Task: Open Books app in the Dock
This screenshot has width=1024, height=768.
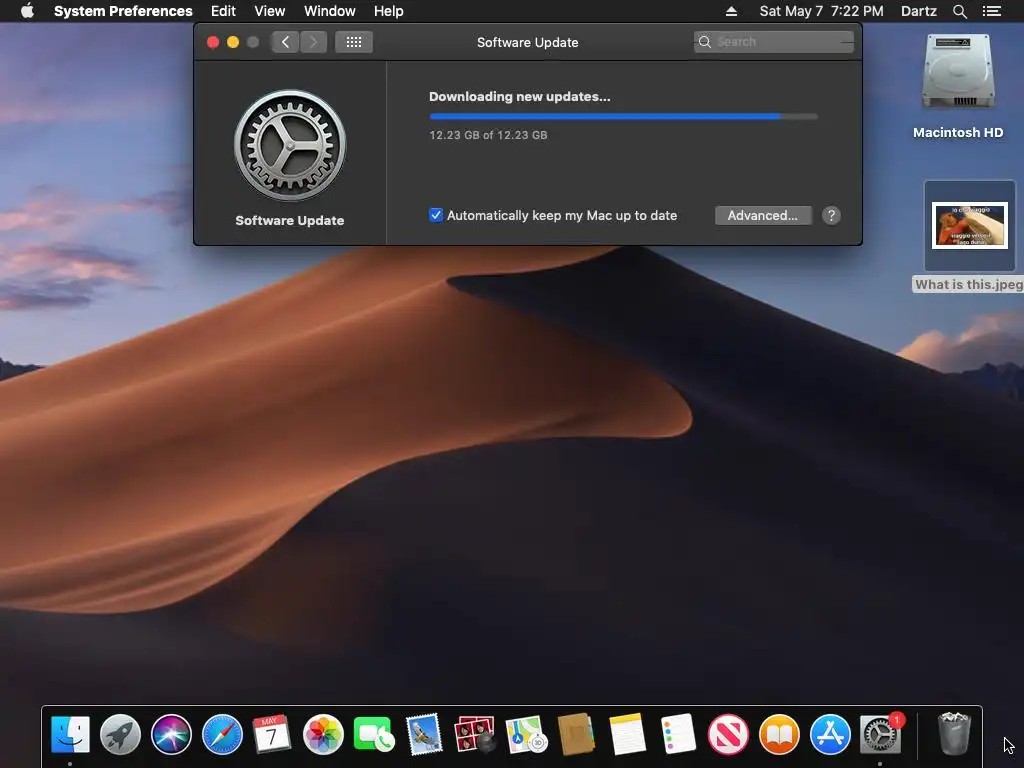Action: click(x=779, y=734)
